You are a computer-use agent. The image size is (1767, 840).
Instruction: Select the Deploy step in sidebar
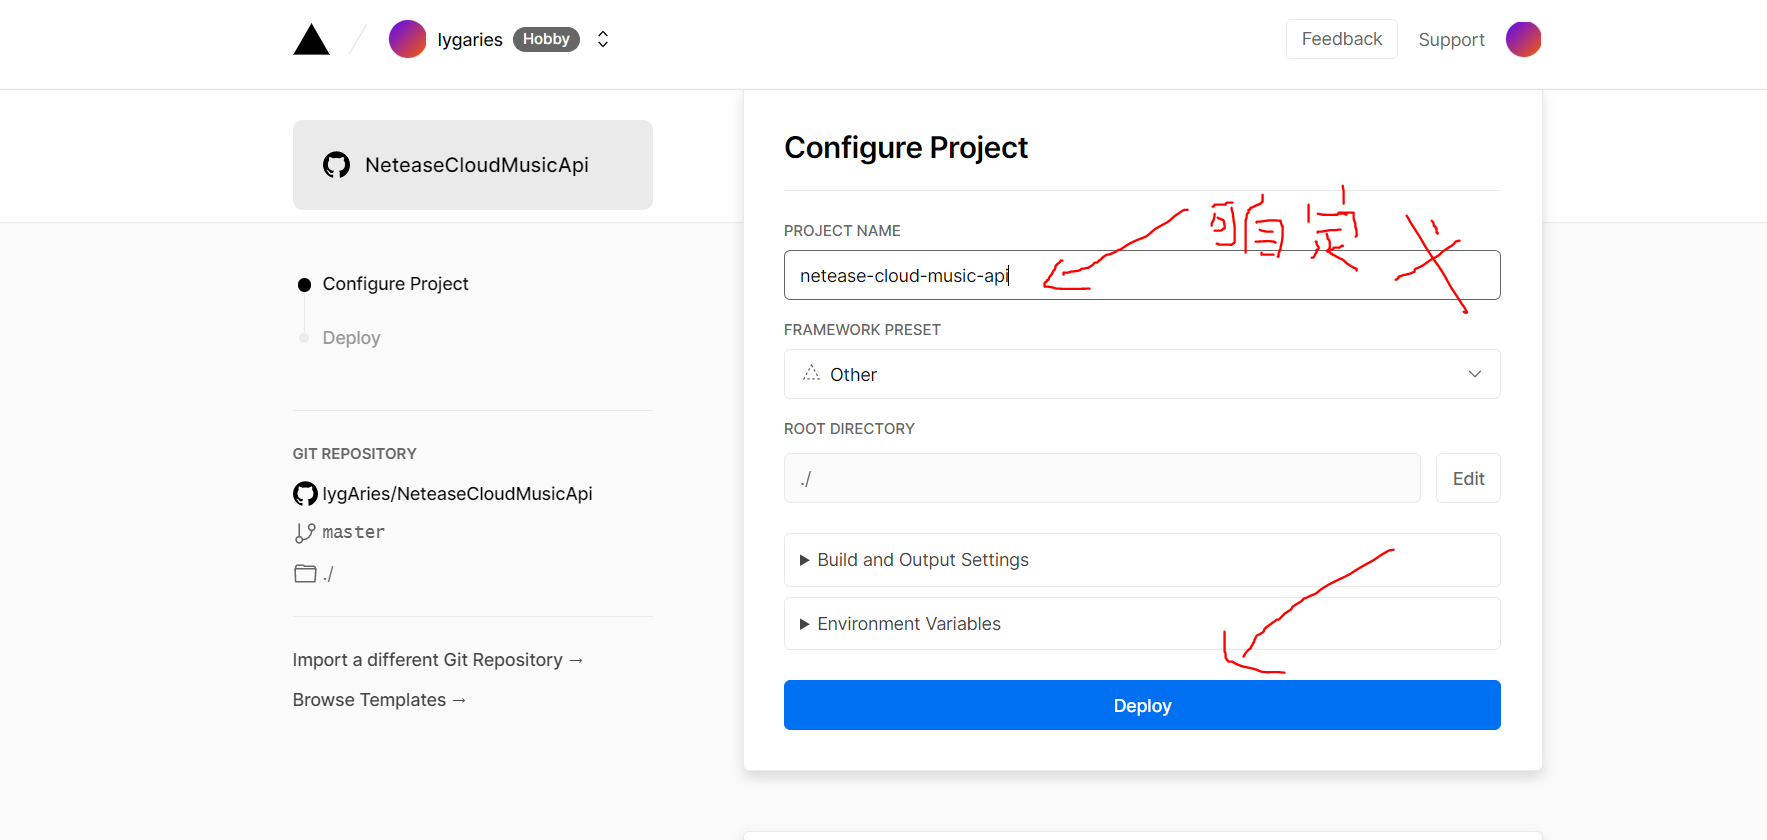351,338
